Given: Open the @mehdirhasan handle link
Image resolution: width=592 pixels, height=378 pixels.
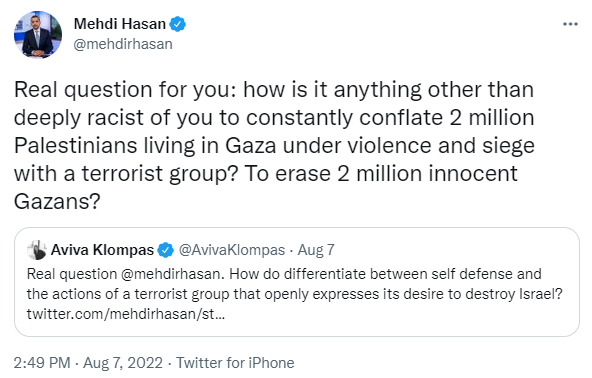Looking at the screenshot, I should coord(123,44).
